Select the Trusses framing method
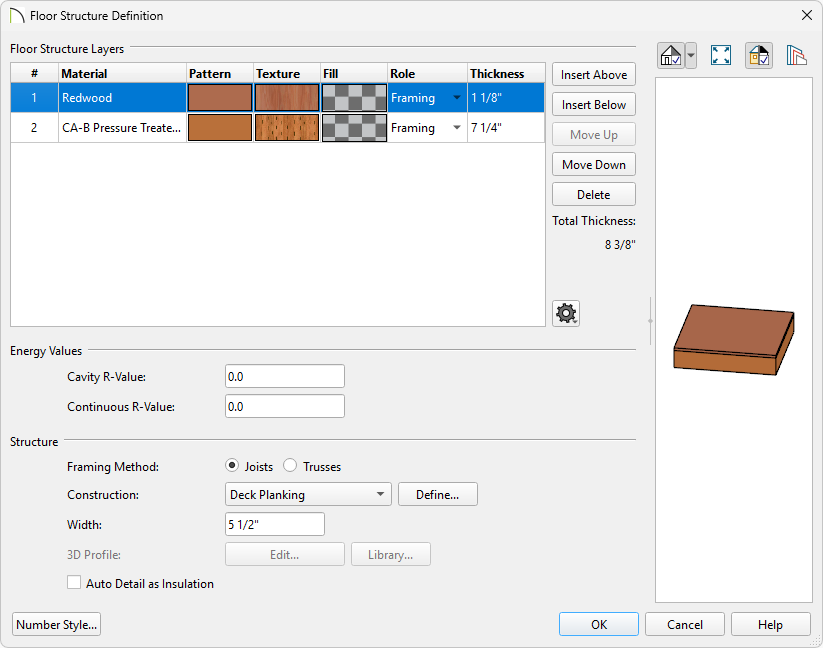 pos(290,465)
